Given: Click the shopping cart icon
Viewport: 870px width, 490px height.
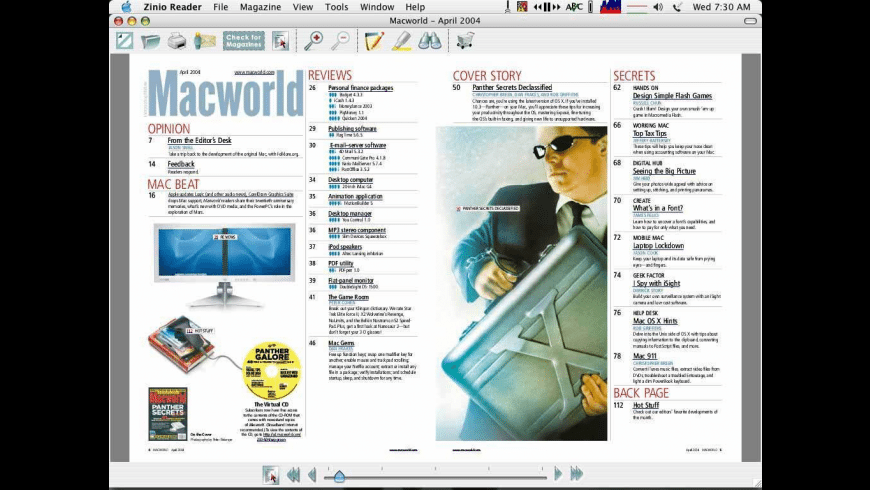Looking at the screenshot, I should [465, 41].
